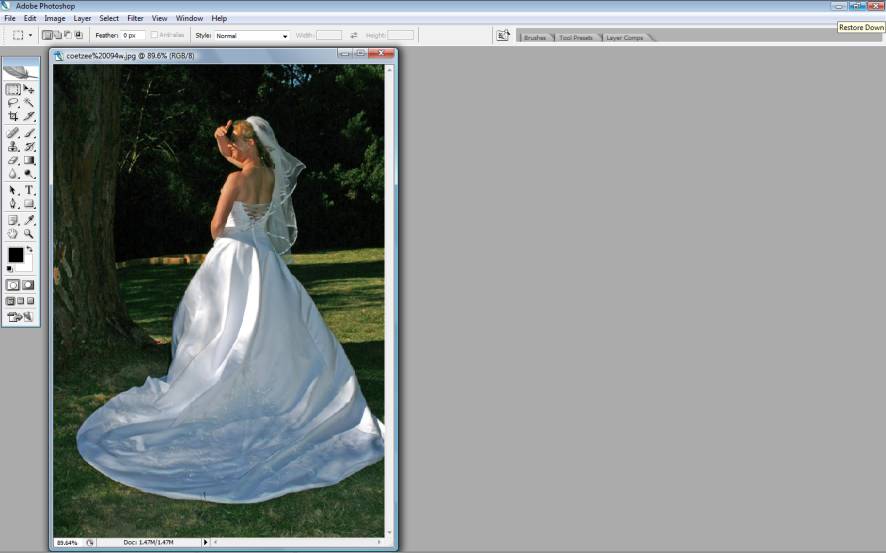The image size is (886, 553).
Task: Click the document's vertical scrollbar
Action: click(389, 299)
